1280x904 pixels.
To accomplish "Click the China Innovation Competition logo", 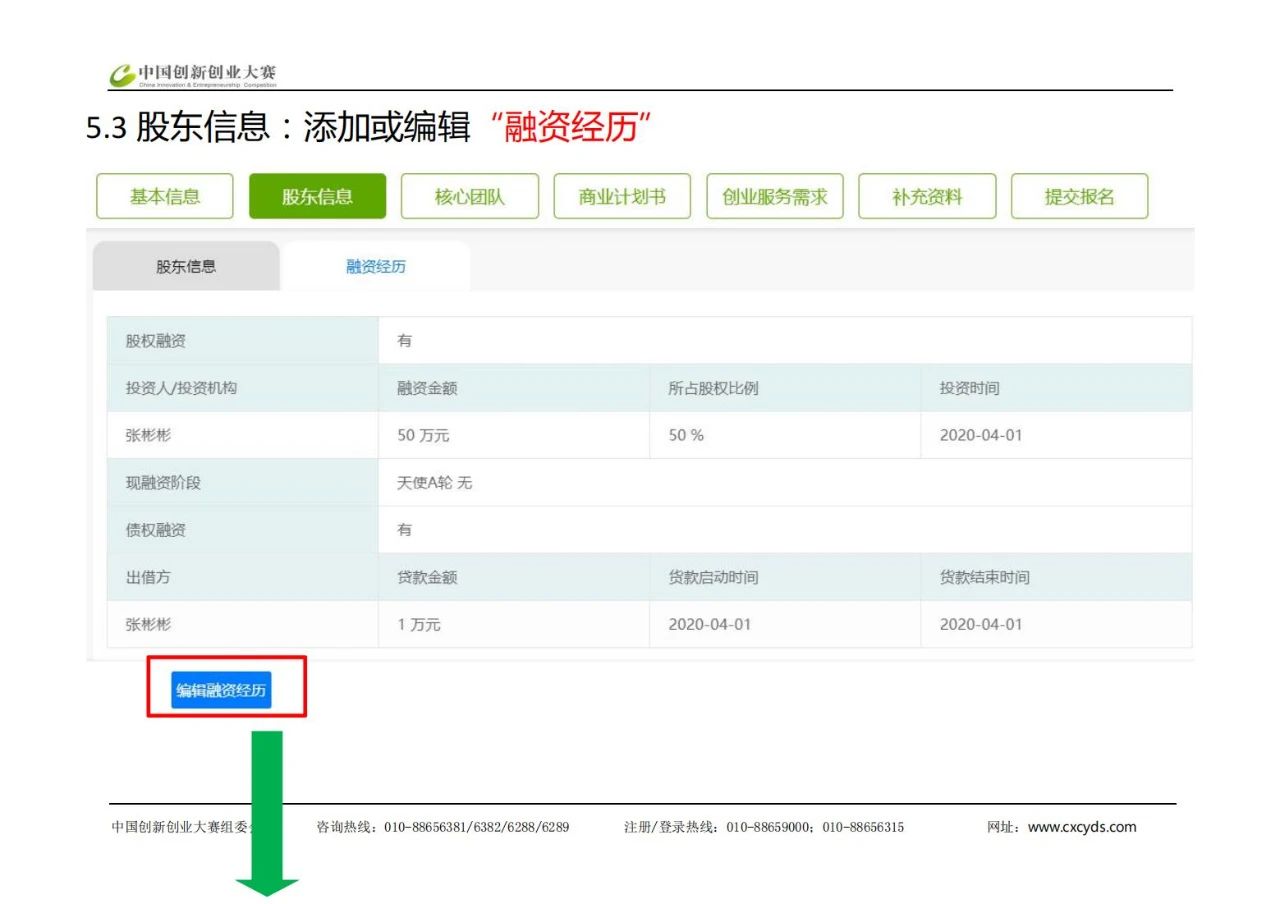I will click(193, 74).
